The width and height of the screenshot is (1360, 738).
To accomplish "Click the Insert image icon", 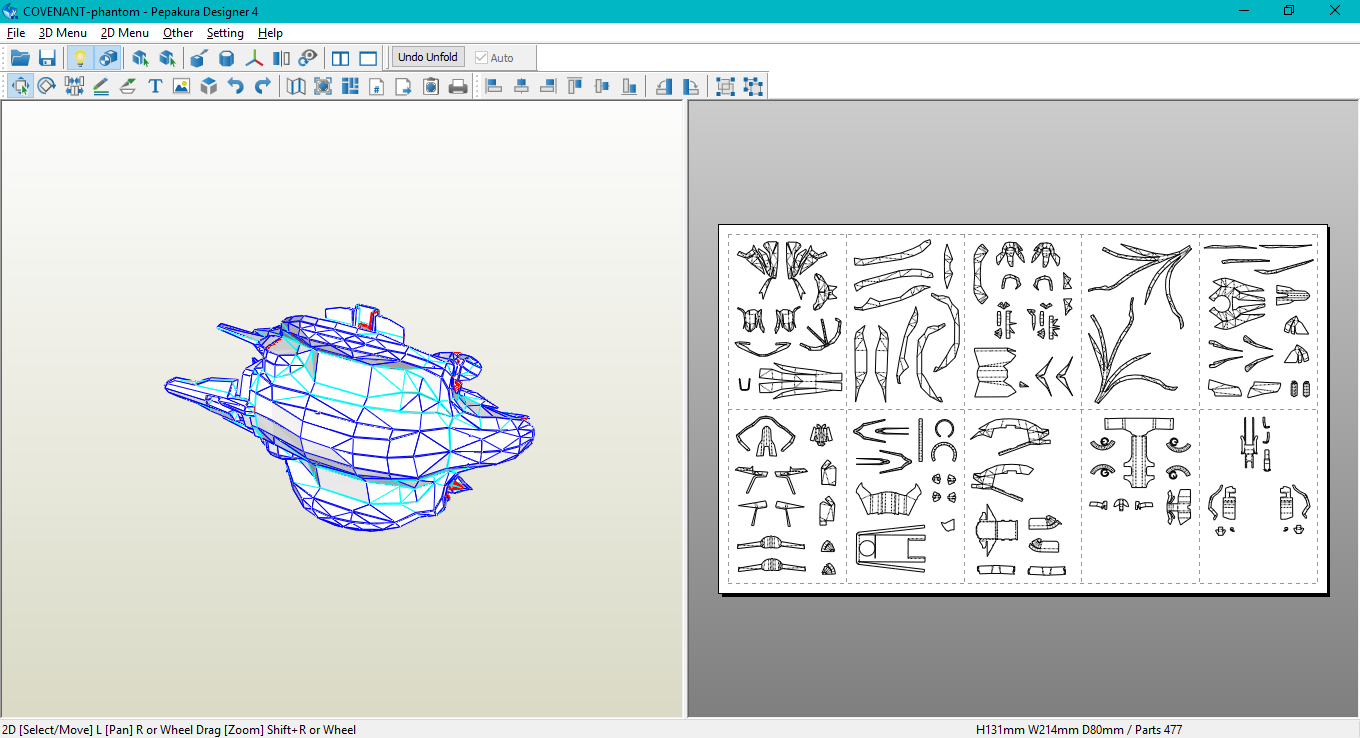I will pos(181,87).
